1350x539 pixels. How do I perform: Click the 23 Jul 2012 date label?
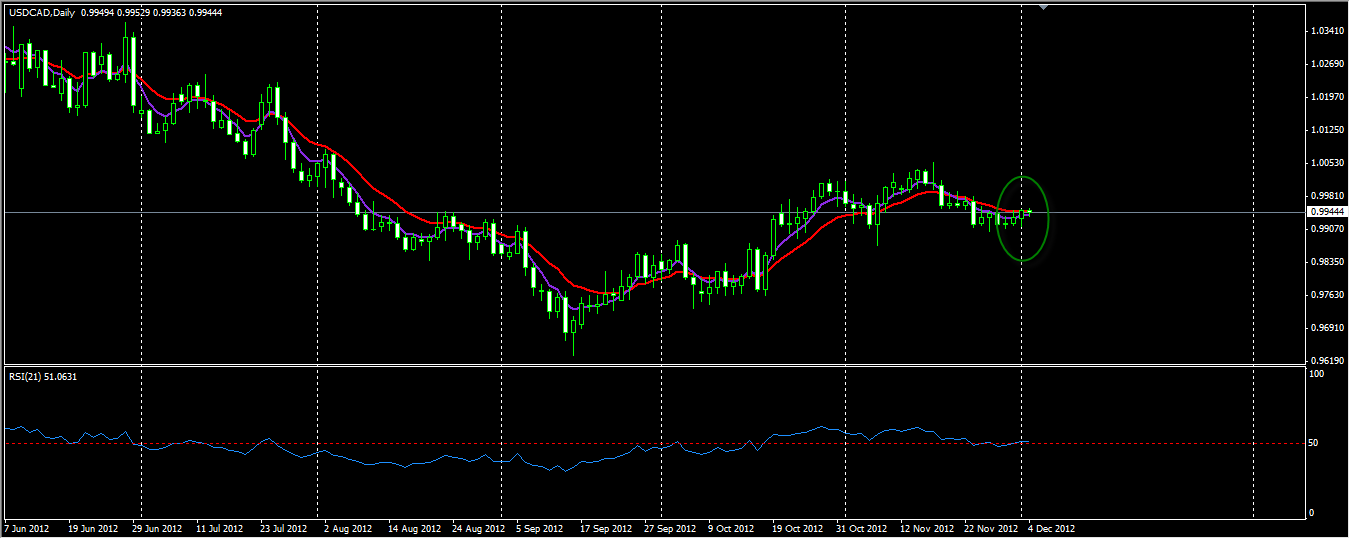click(x=282, y=528)
